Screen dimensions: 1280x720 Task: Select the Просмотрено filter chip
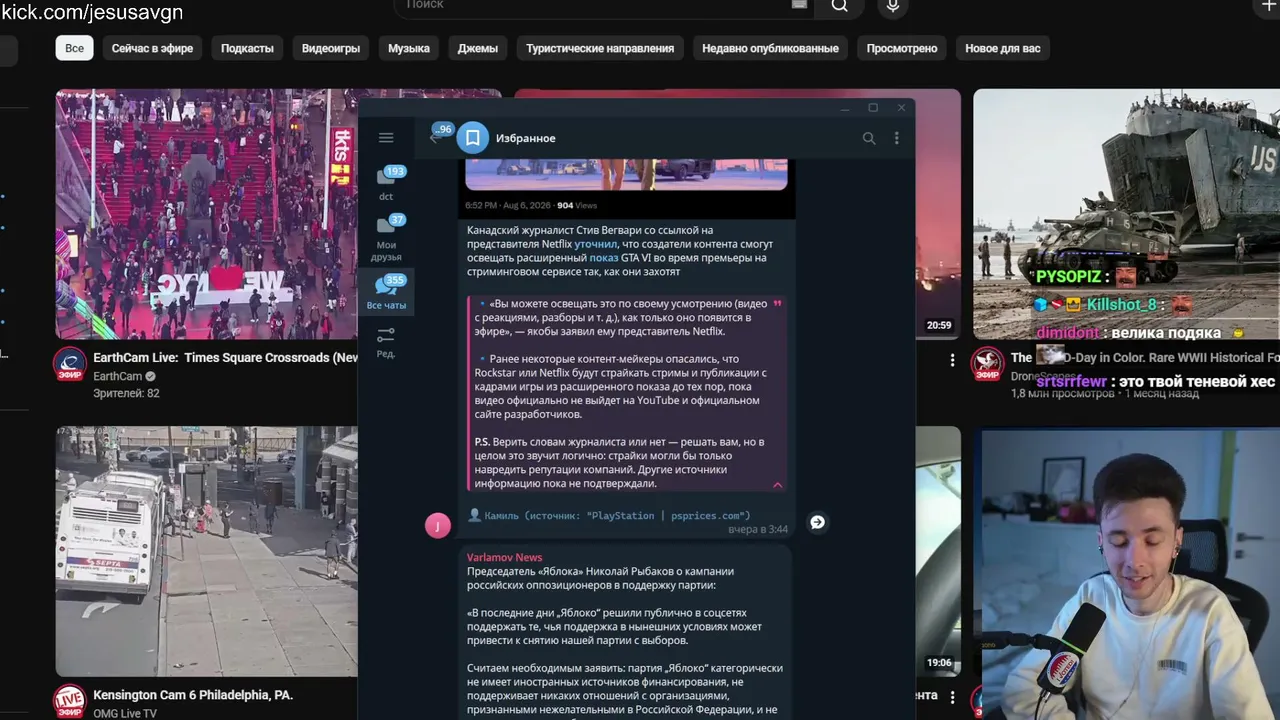click(x=902, y=48)
